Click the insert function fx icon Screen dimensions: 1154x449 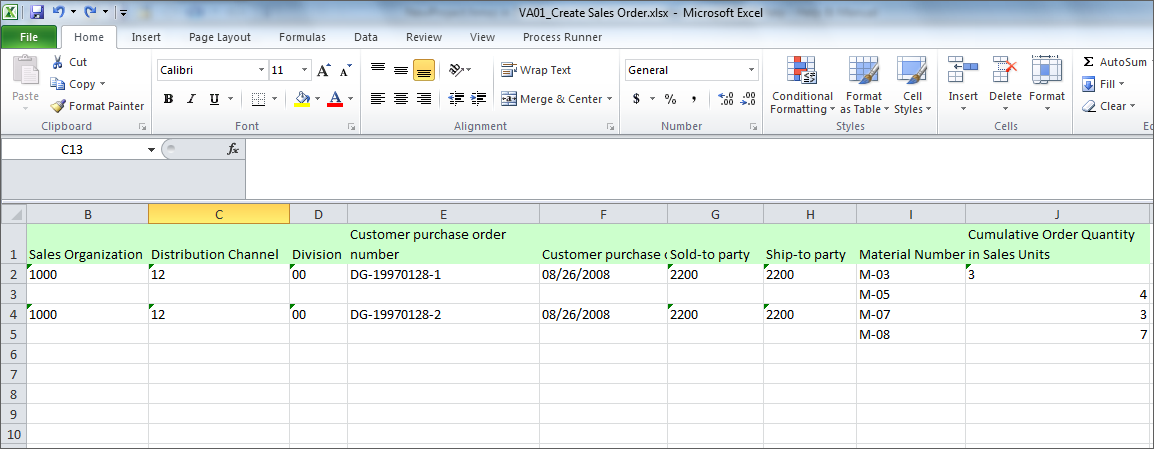(x=233, y=149)
